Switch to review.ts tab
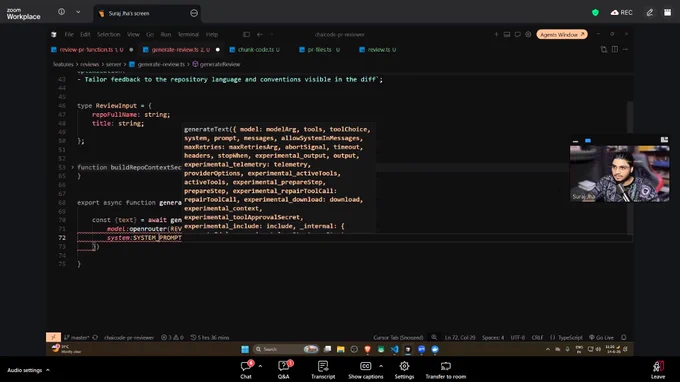Image resolution: width=680 pixels, height=382 pixels. coord(378,49)
